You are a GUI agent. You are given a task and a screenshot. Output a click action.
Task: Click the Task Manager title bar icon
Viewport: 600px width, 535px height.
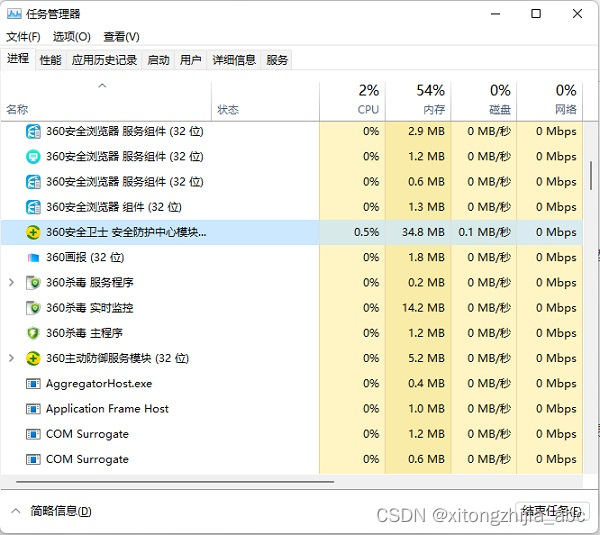click(14, 14)
